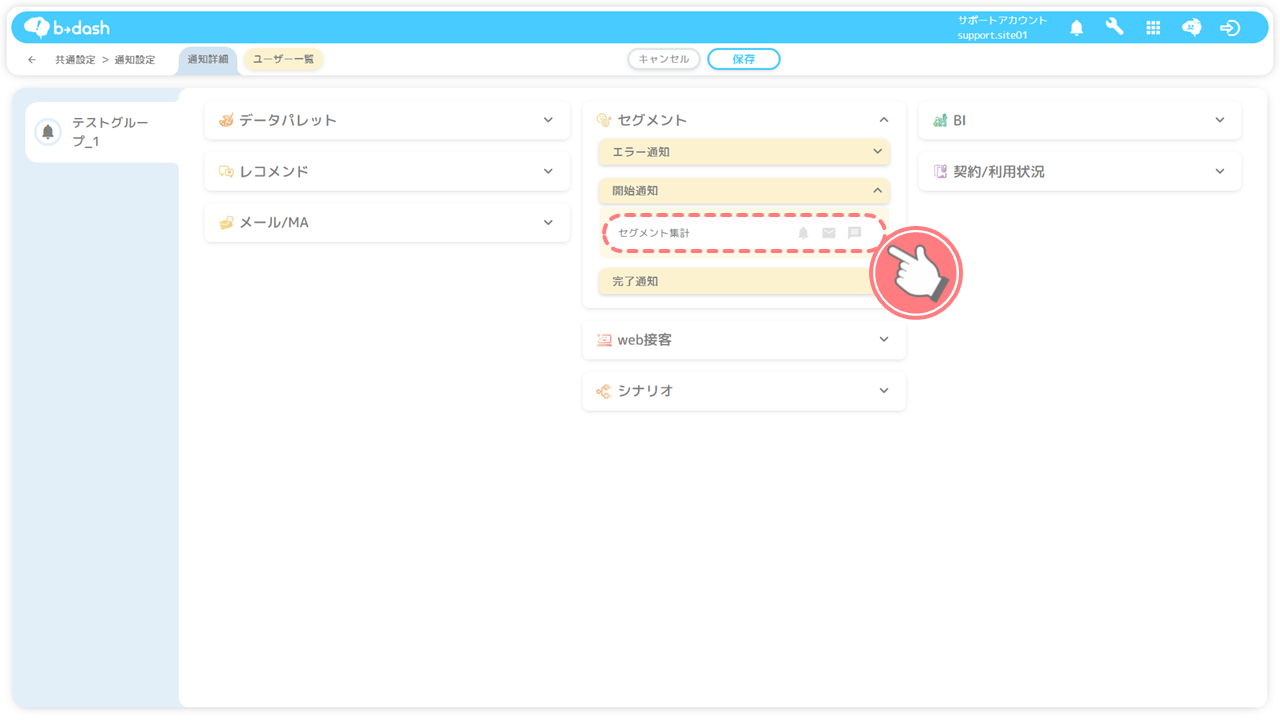Toggle bell notification for セグメント集計
Image resolution: width=1280 pixels, height=720 pixels.
tap(803, 233)
